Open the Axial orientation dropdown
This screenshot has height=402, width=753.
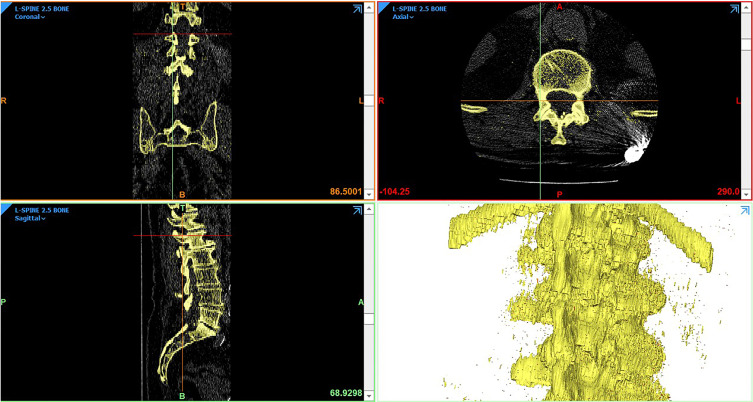coord(404,17)
